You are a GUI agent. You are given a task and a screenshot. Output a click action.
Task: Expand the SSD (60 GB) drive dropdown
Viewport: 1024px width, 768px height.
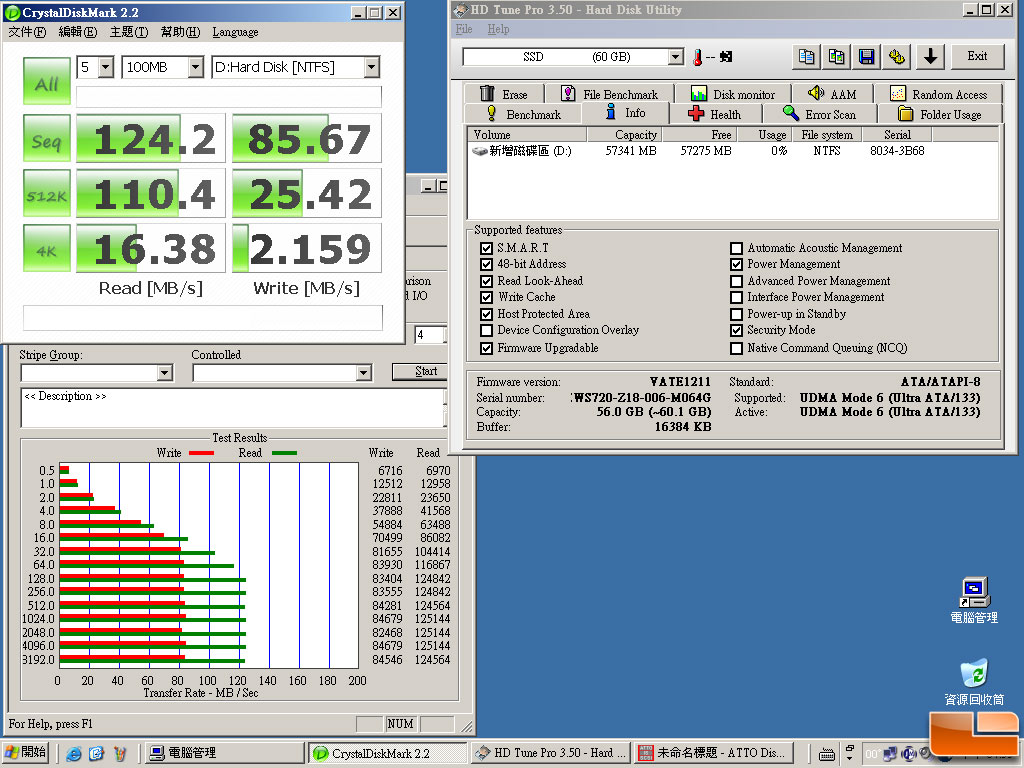(675, 57)
